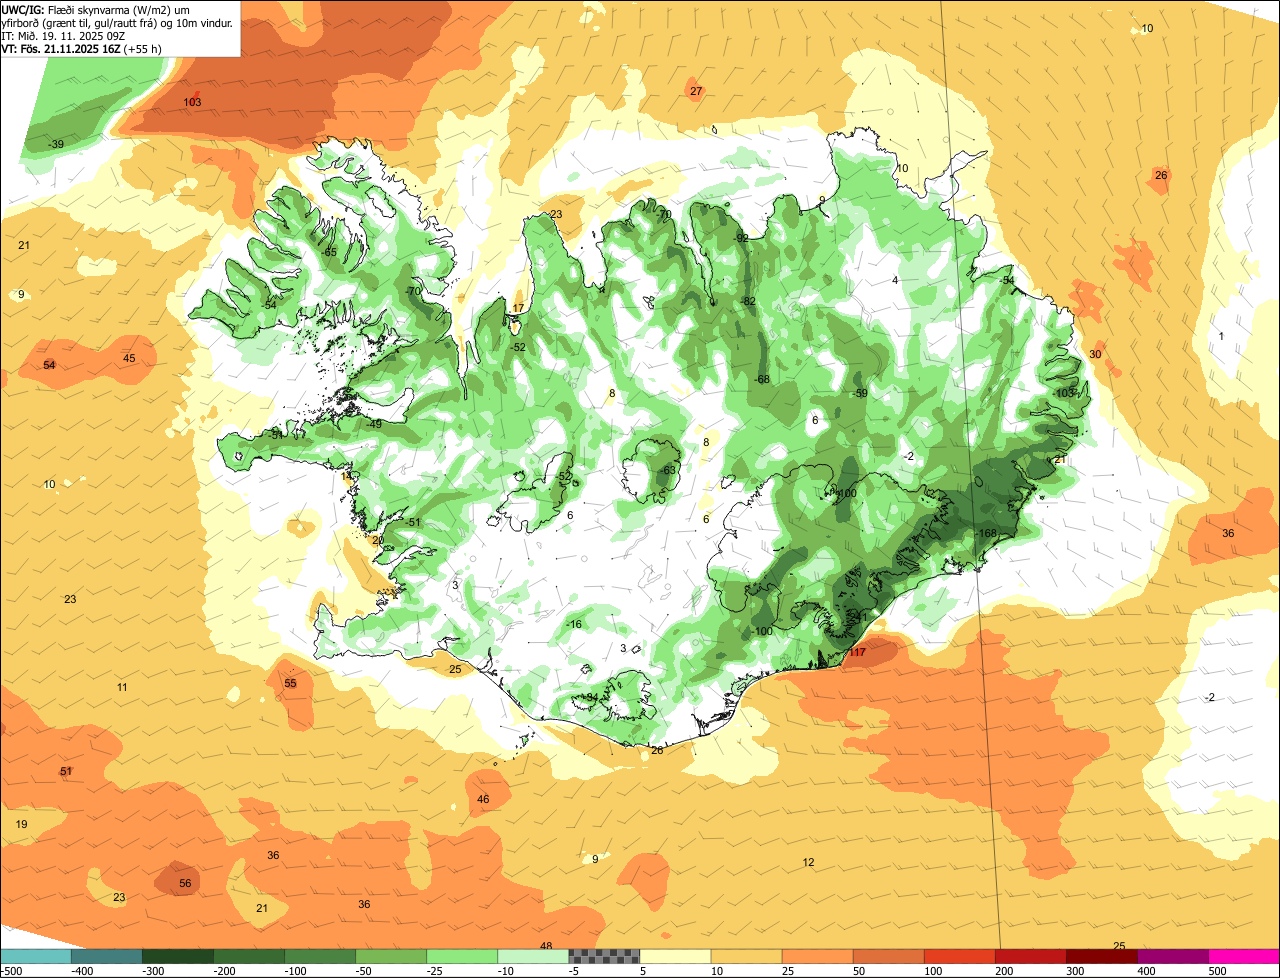
Task: Click the map value 4 in the northeast interior
Action: tap(895, 280)
